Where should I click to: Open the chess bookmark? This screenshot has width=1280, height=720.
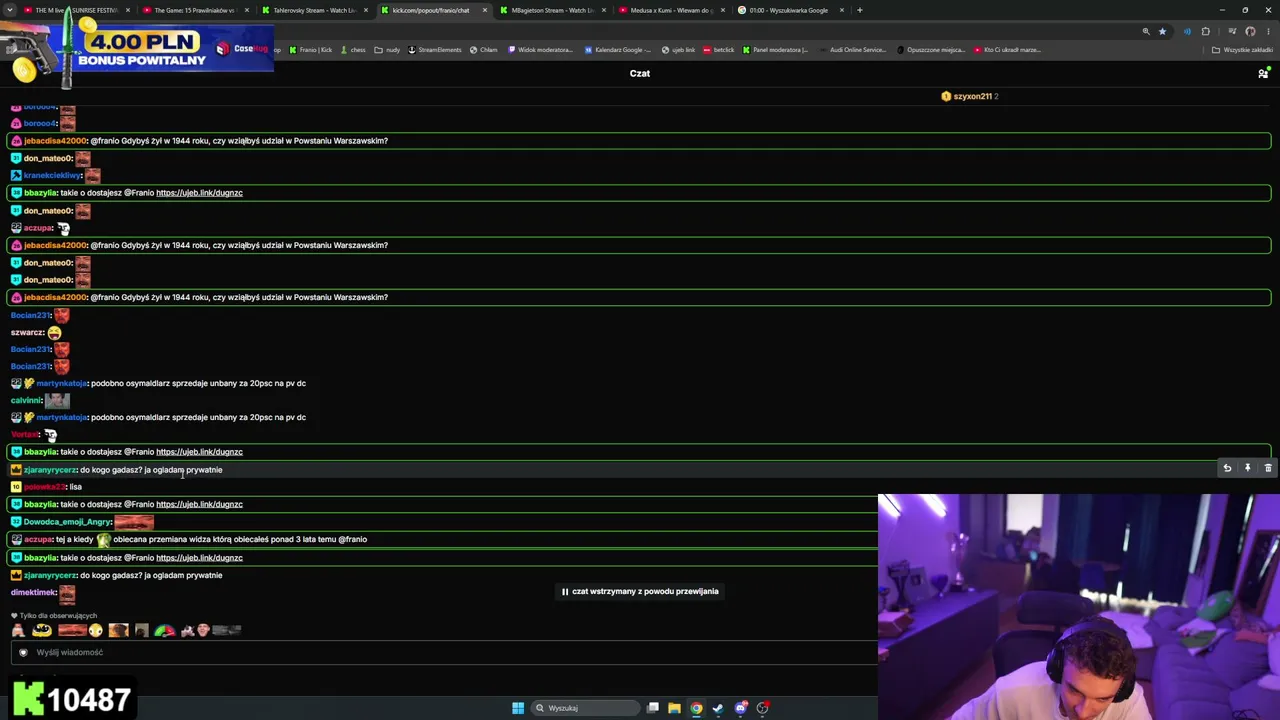(x=353, y=50)
